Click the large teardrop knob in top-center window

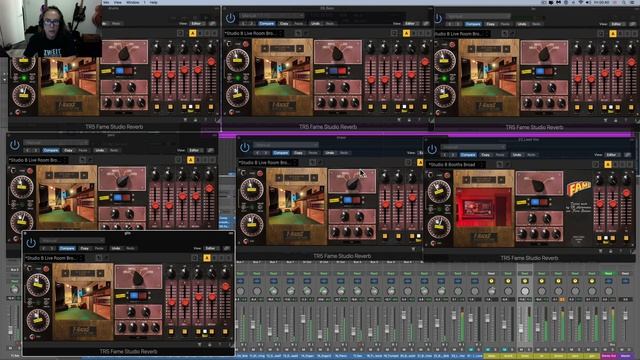click(338, 53)
